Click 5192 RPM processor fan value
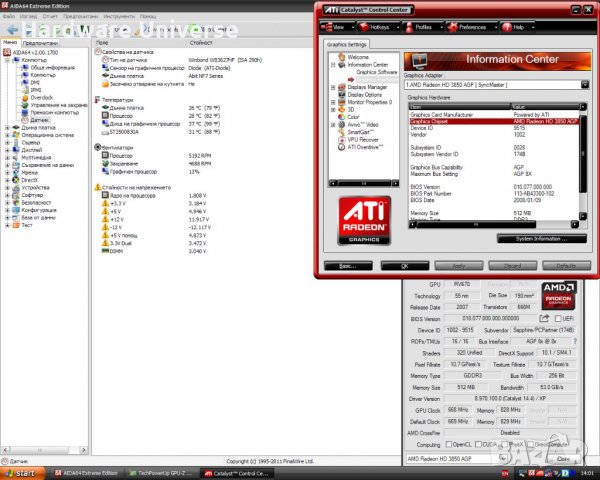 point(200,156)
